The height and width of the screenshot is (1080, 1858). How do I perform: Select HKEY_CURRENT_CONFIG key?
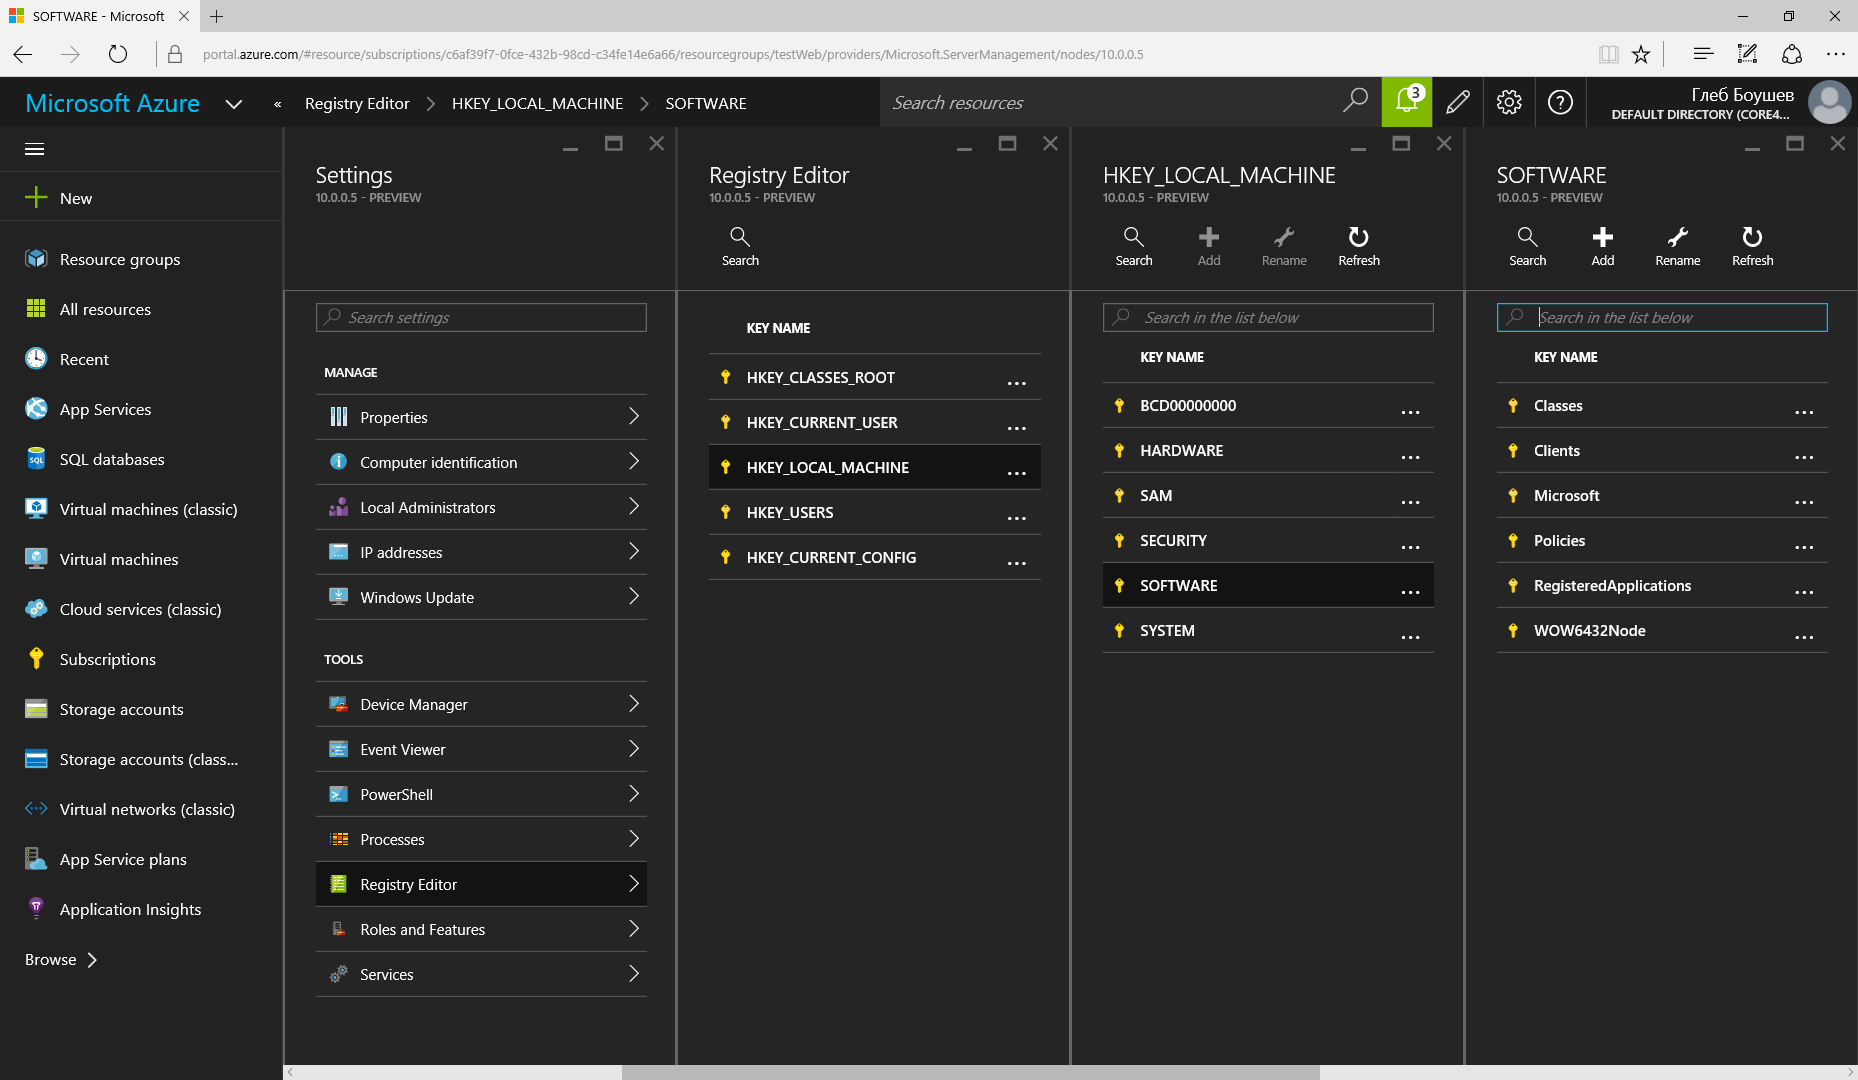pos(875,557)
